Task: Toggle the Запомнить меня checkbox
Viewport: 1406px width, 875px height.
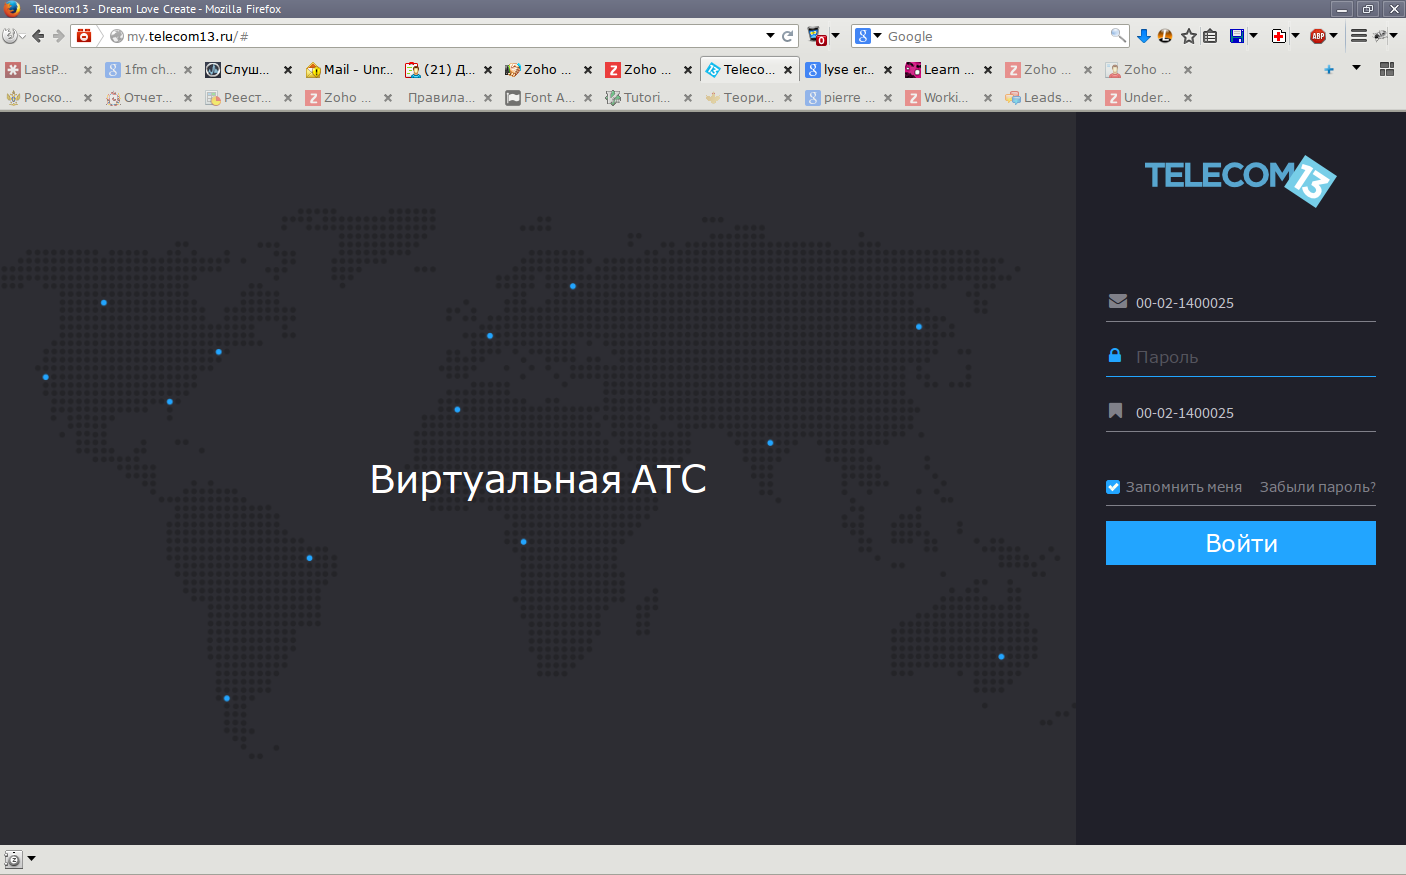Action: 1113,487
